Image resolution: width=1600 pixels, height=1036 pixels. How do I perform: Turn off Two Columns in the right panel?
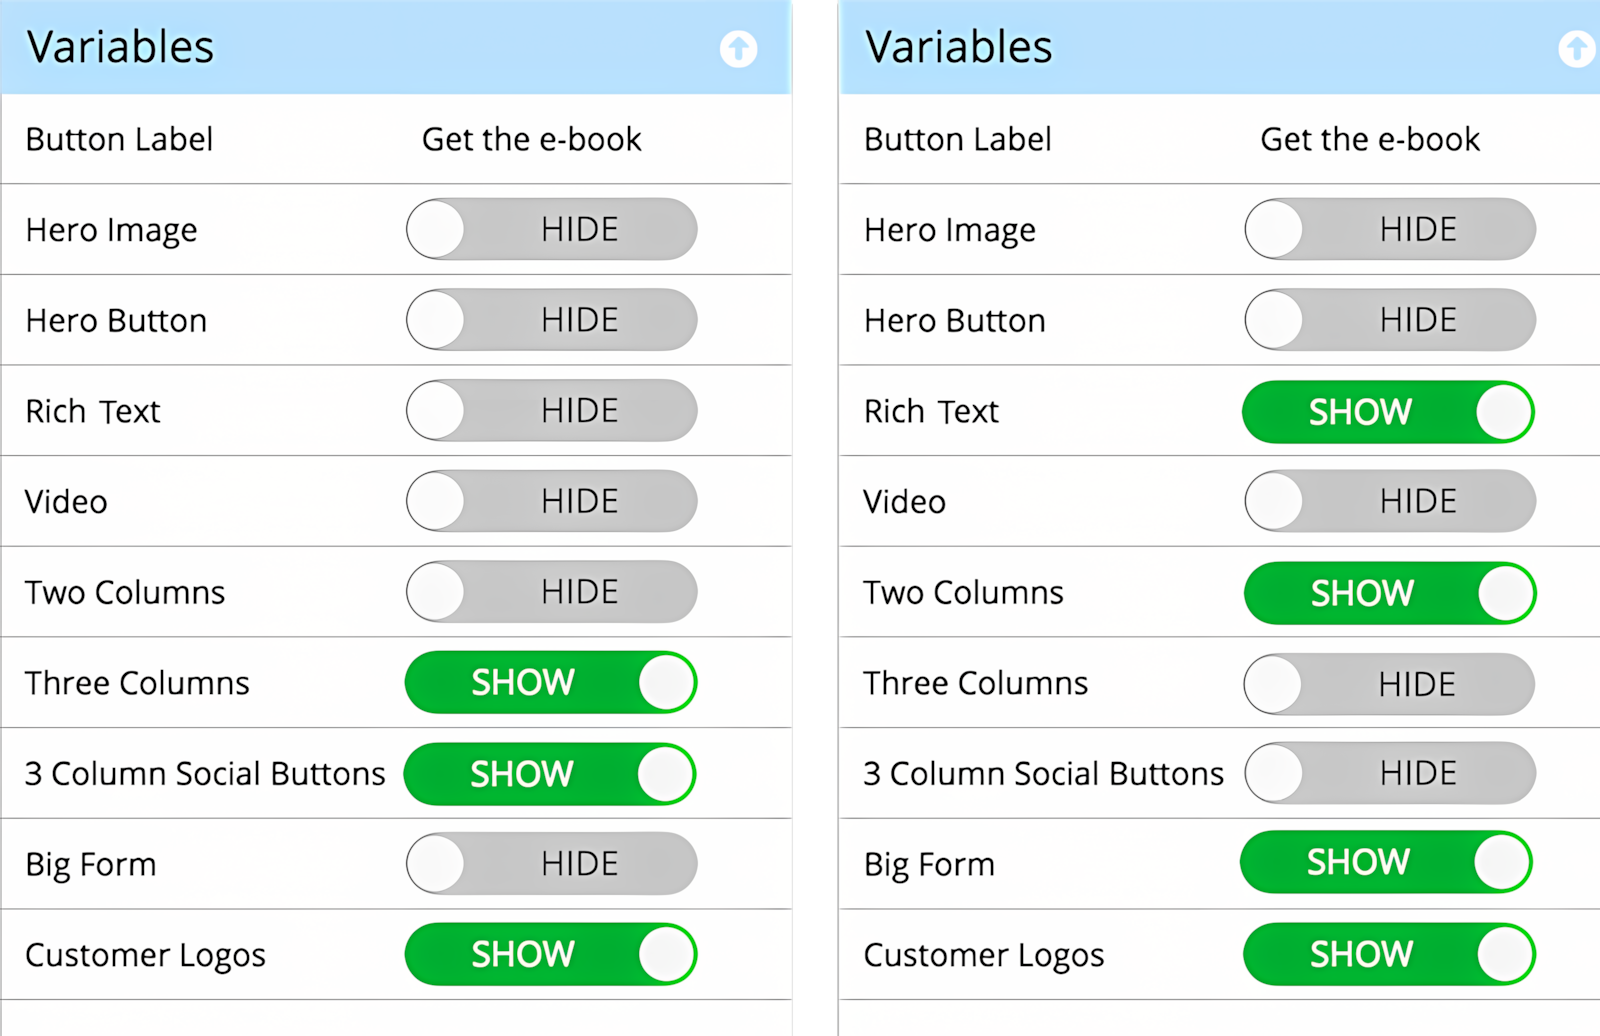click(x=1390, y=592)
